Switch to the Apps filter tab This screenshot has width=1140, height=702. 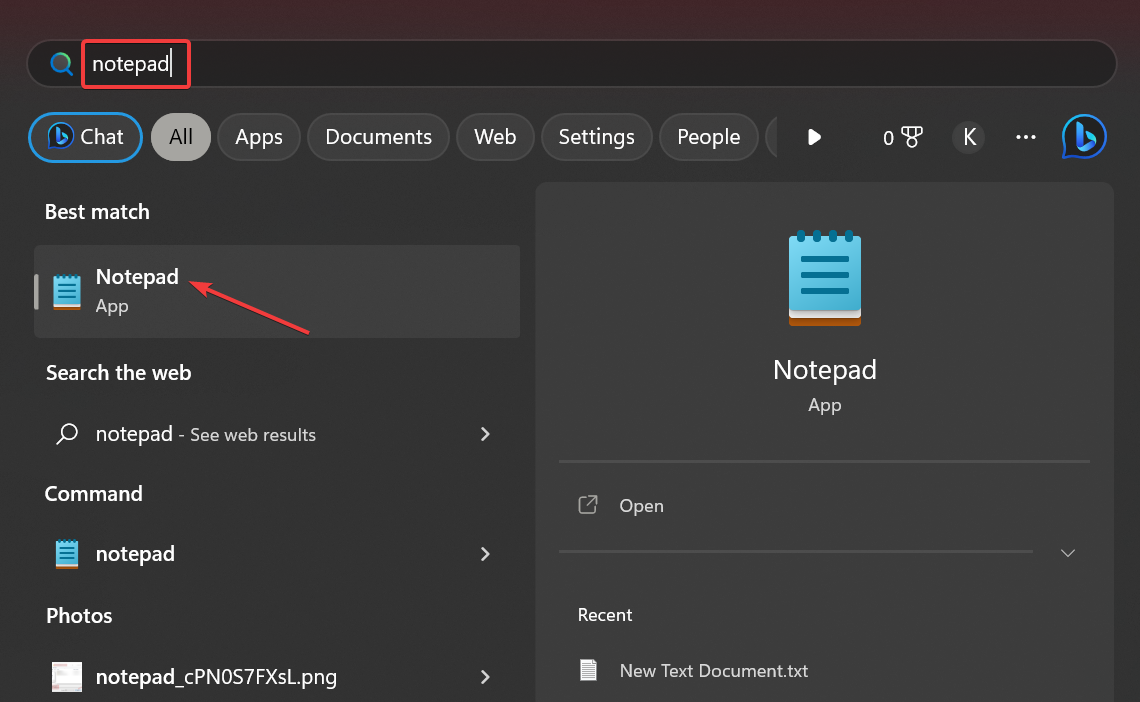(x=259, y=137)
